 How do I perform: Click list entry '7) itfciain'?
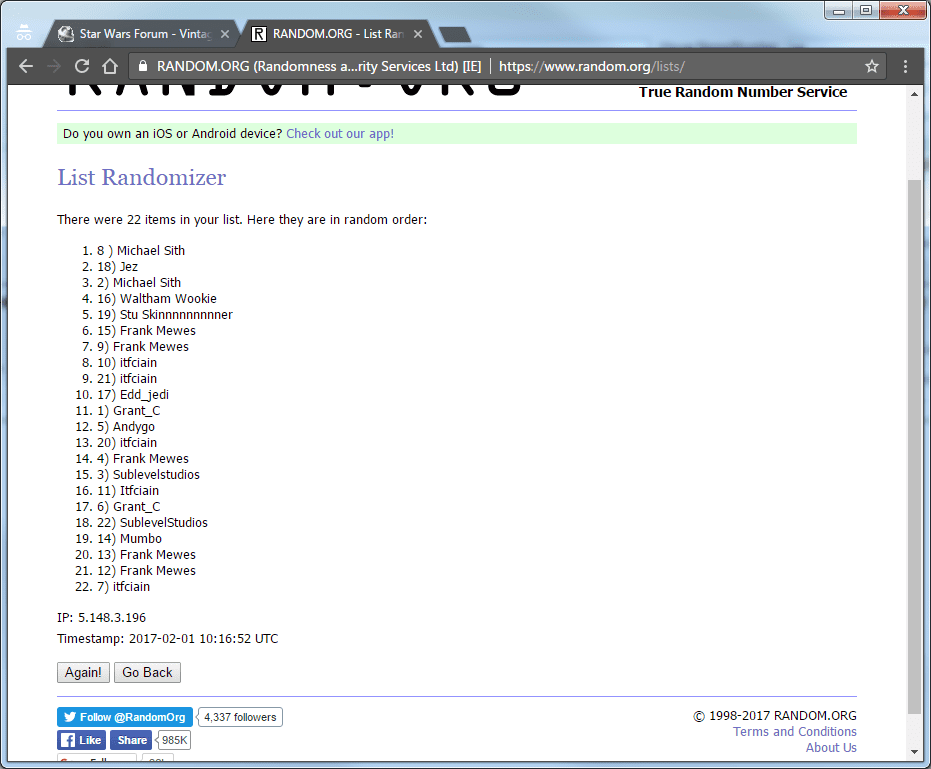pyautogui.click(x=124, y=587)
